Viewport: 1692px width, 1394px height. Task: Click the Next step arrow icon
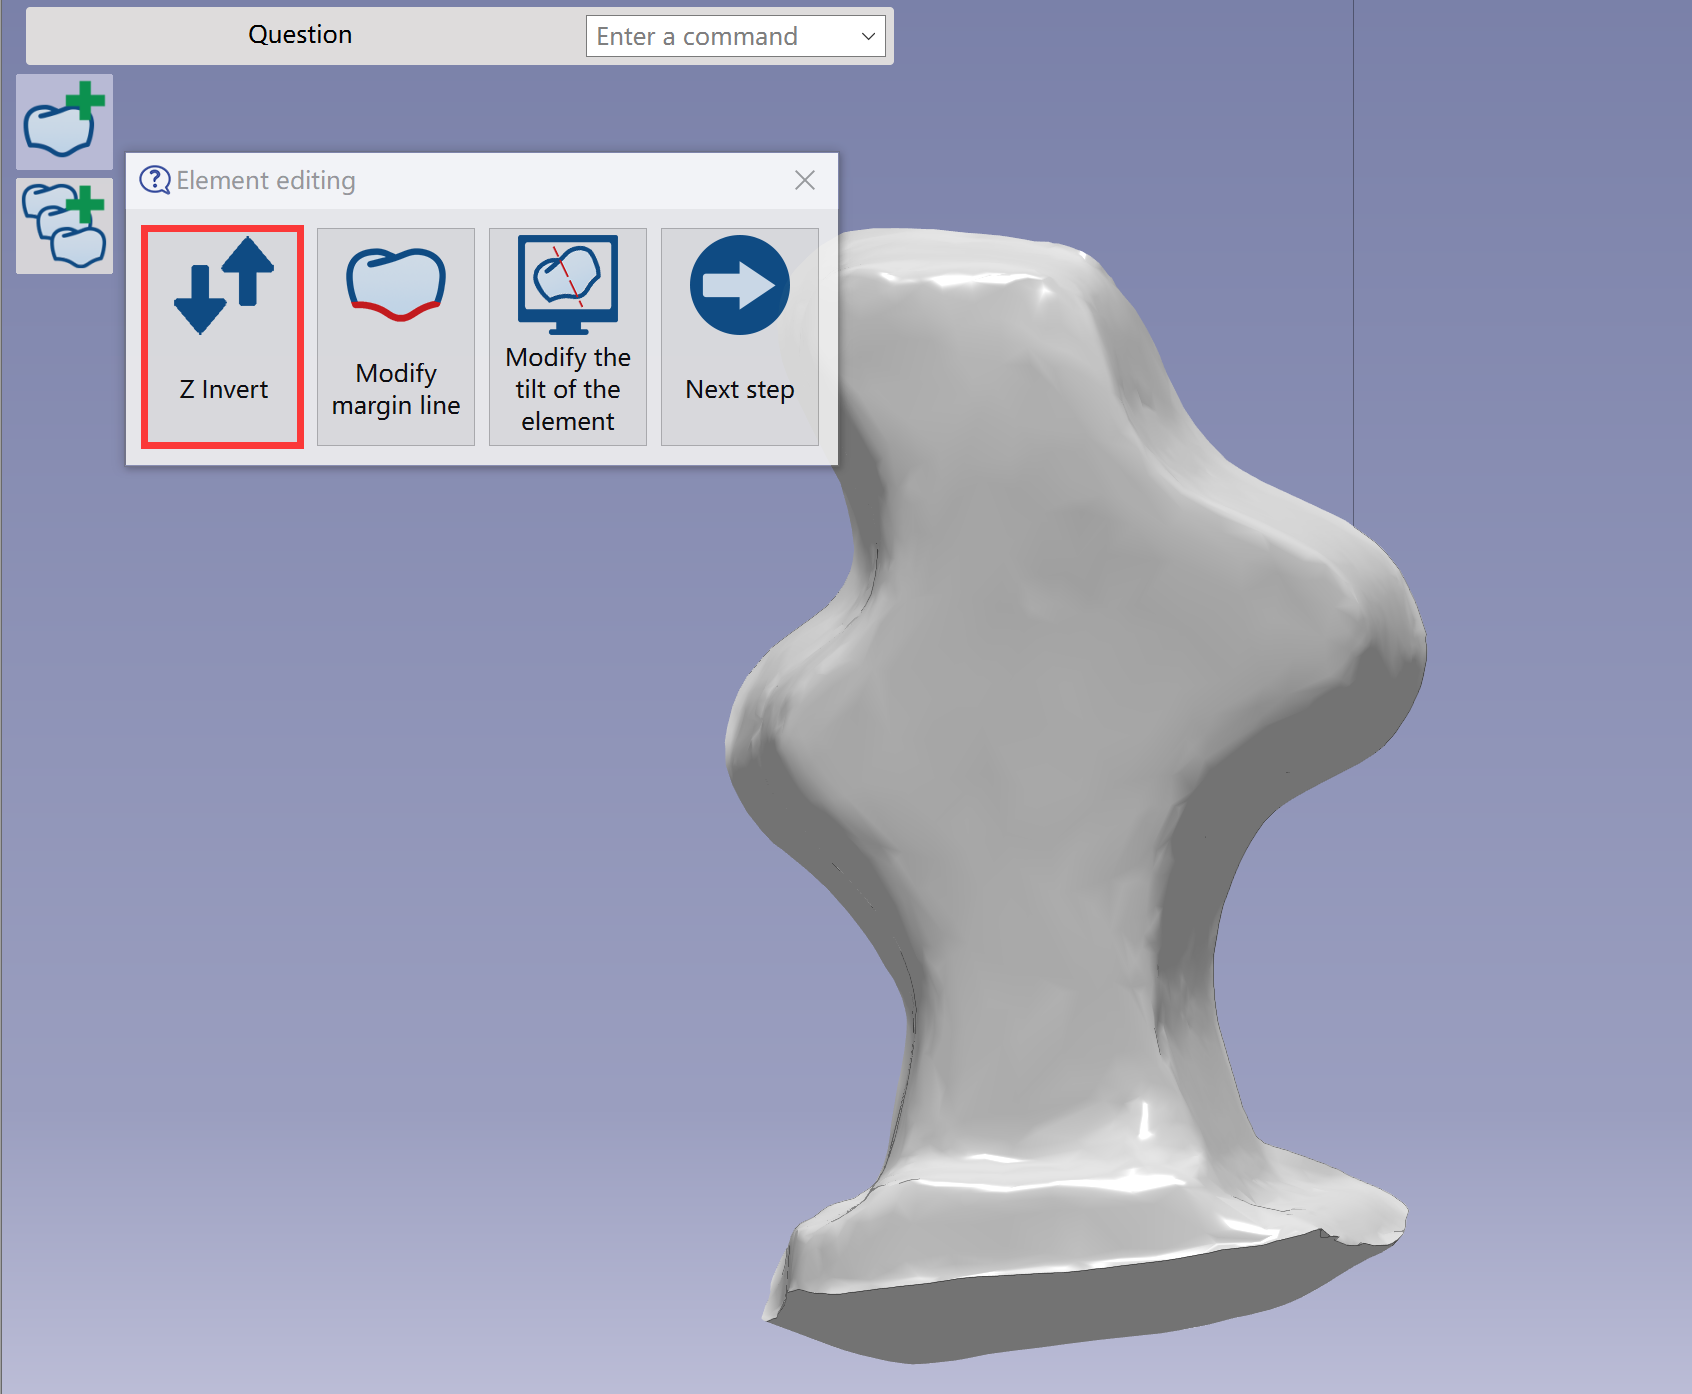click(740, 285)
